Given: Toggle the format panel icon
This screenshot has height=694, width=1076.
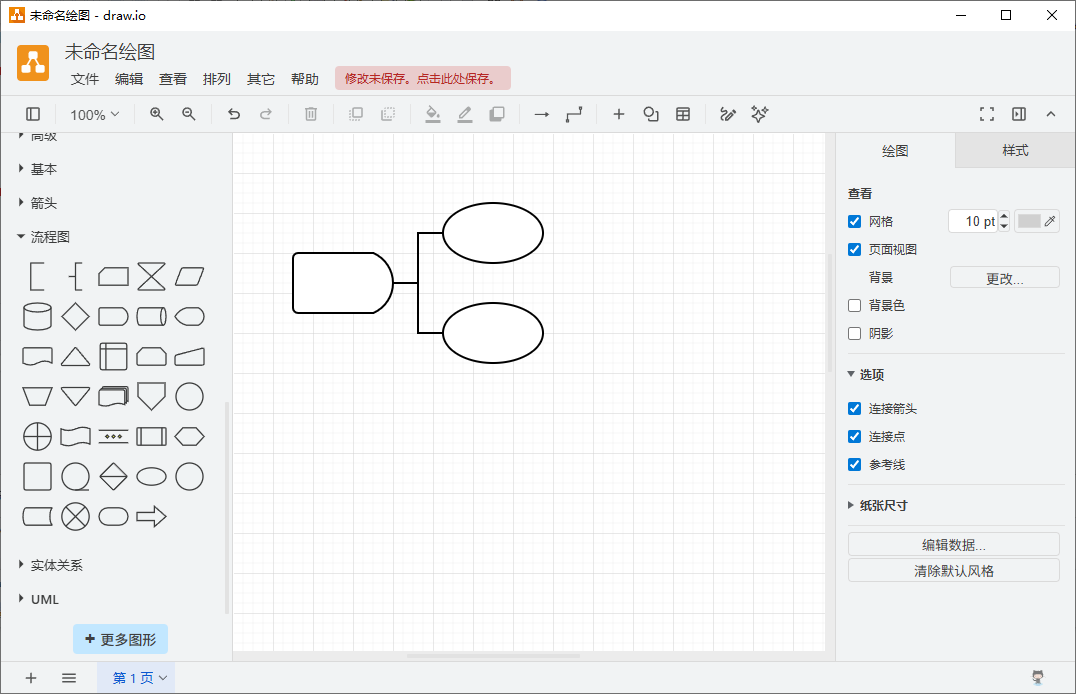Looking at the screenshot, I should [1019, 114].
